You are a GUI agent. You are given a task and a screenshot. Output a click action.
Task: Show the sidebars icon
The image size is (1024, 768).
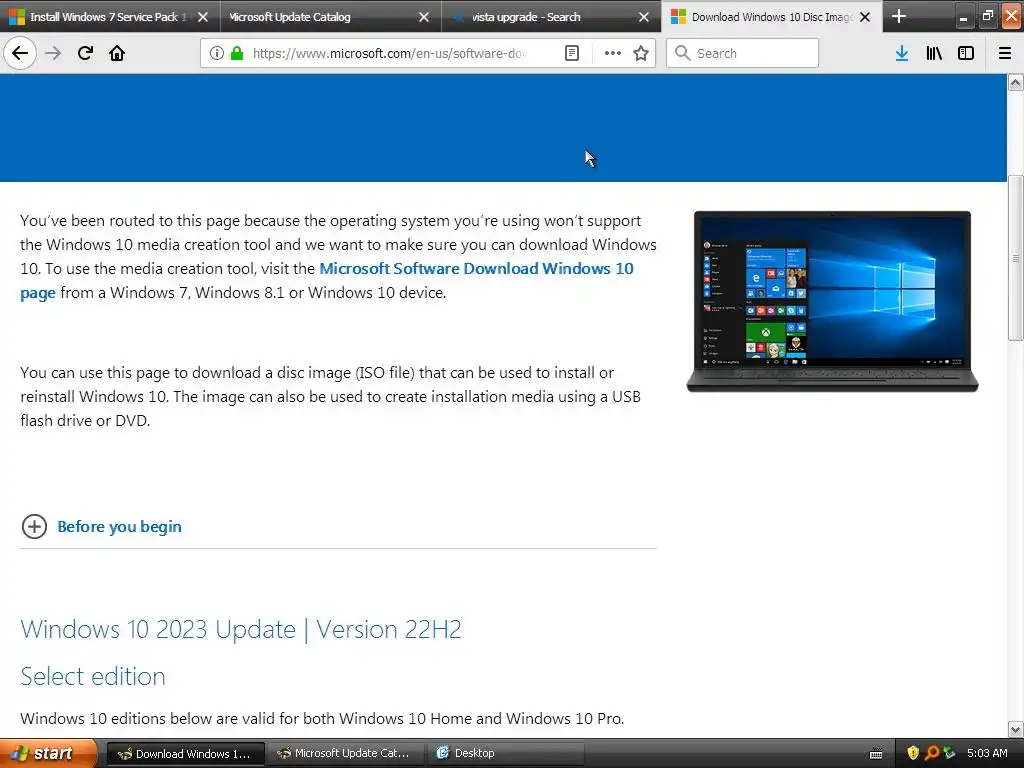click(x=966, y=53)
